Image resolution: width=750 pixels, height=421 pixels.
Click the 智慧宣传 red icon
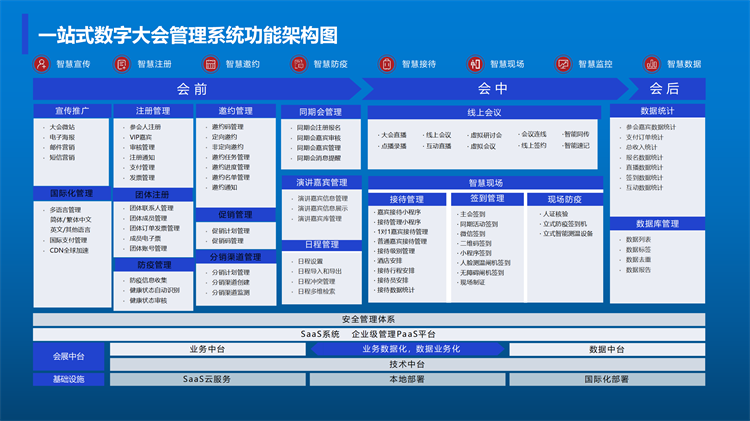point(42,64)
